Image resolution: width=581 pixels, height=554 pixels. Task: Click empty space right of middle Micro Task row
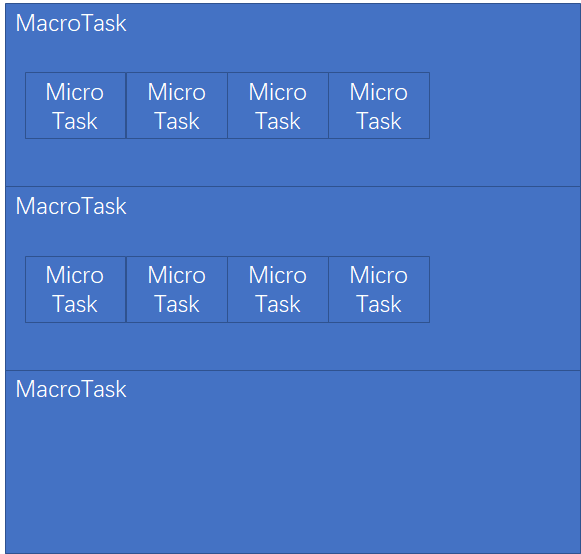505,289
